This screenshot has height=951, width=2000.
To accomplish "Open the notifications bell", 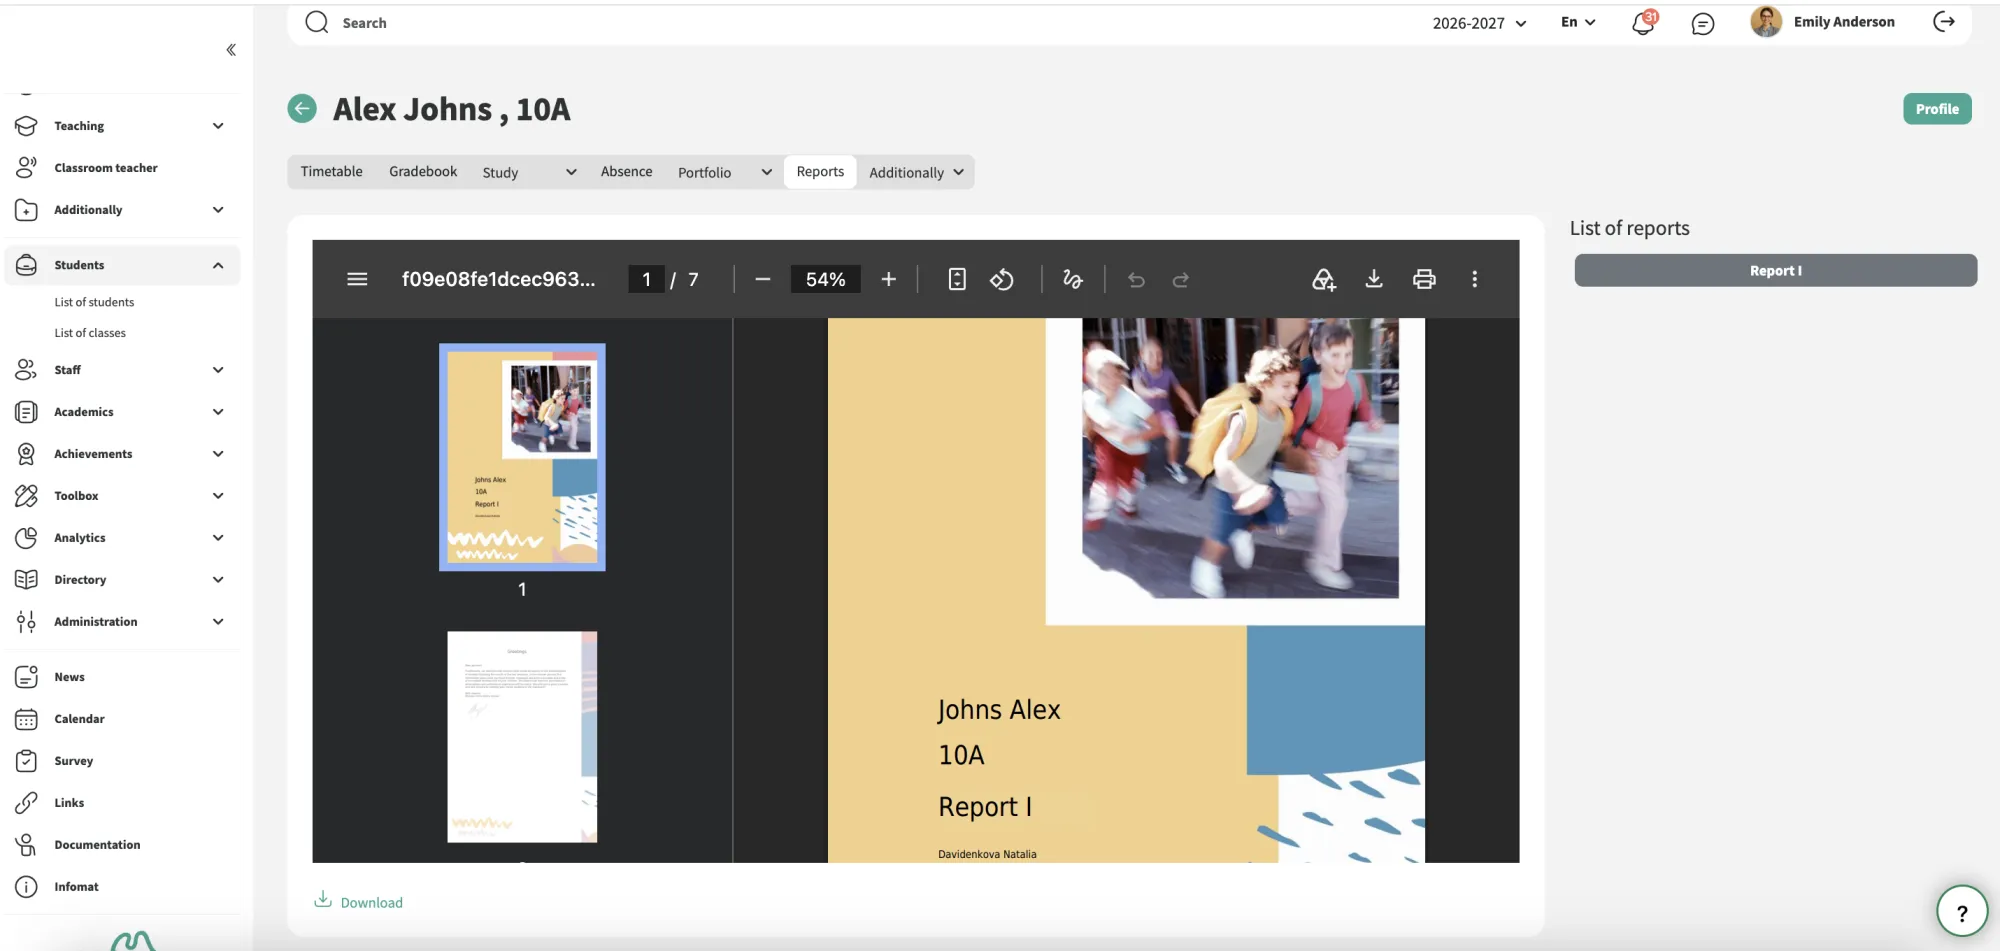I will [1643, 22].
